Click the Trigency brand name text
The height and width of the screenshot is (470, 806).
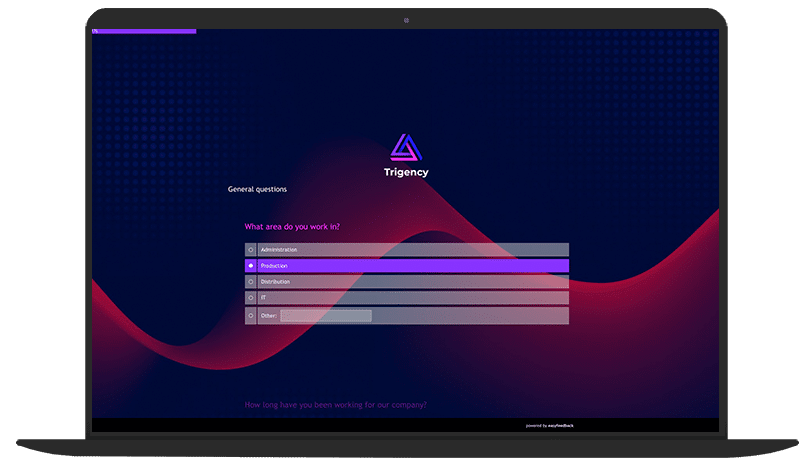pos(406,172)
